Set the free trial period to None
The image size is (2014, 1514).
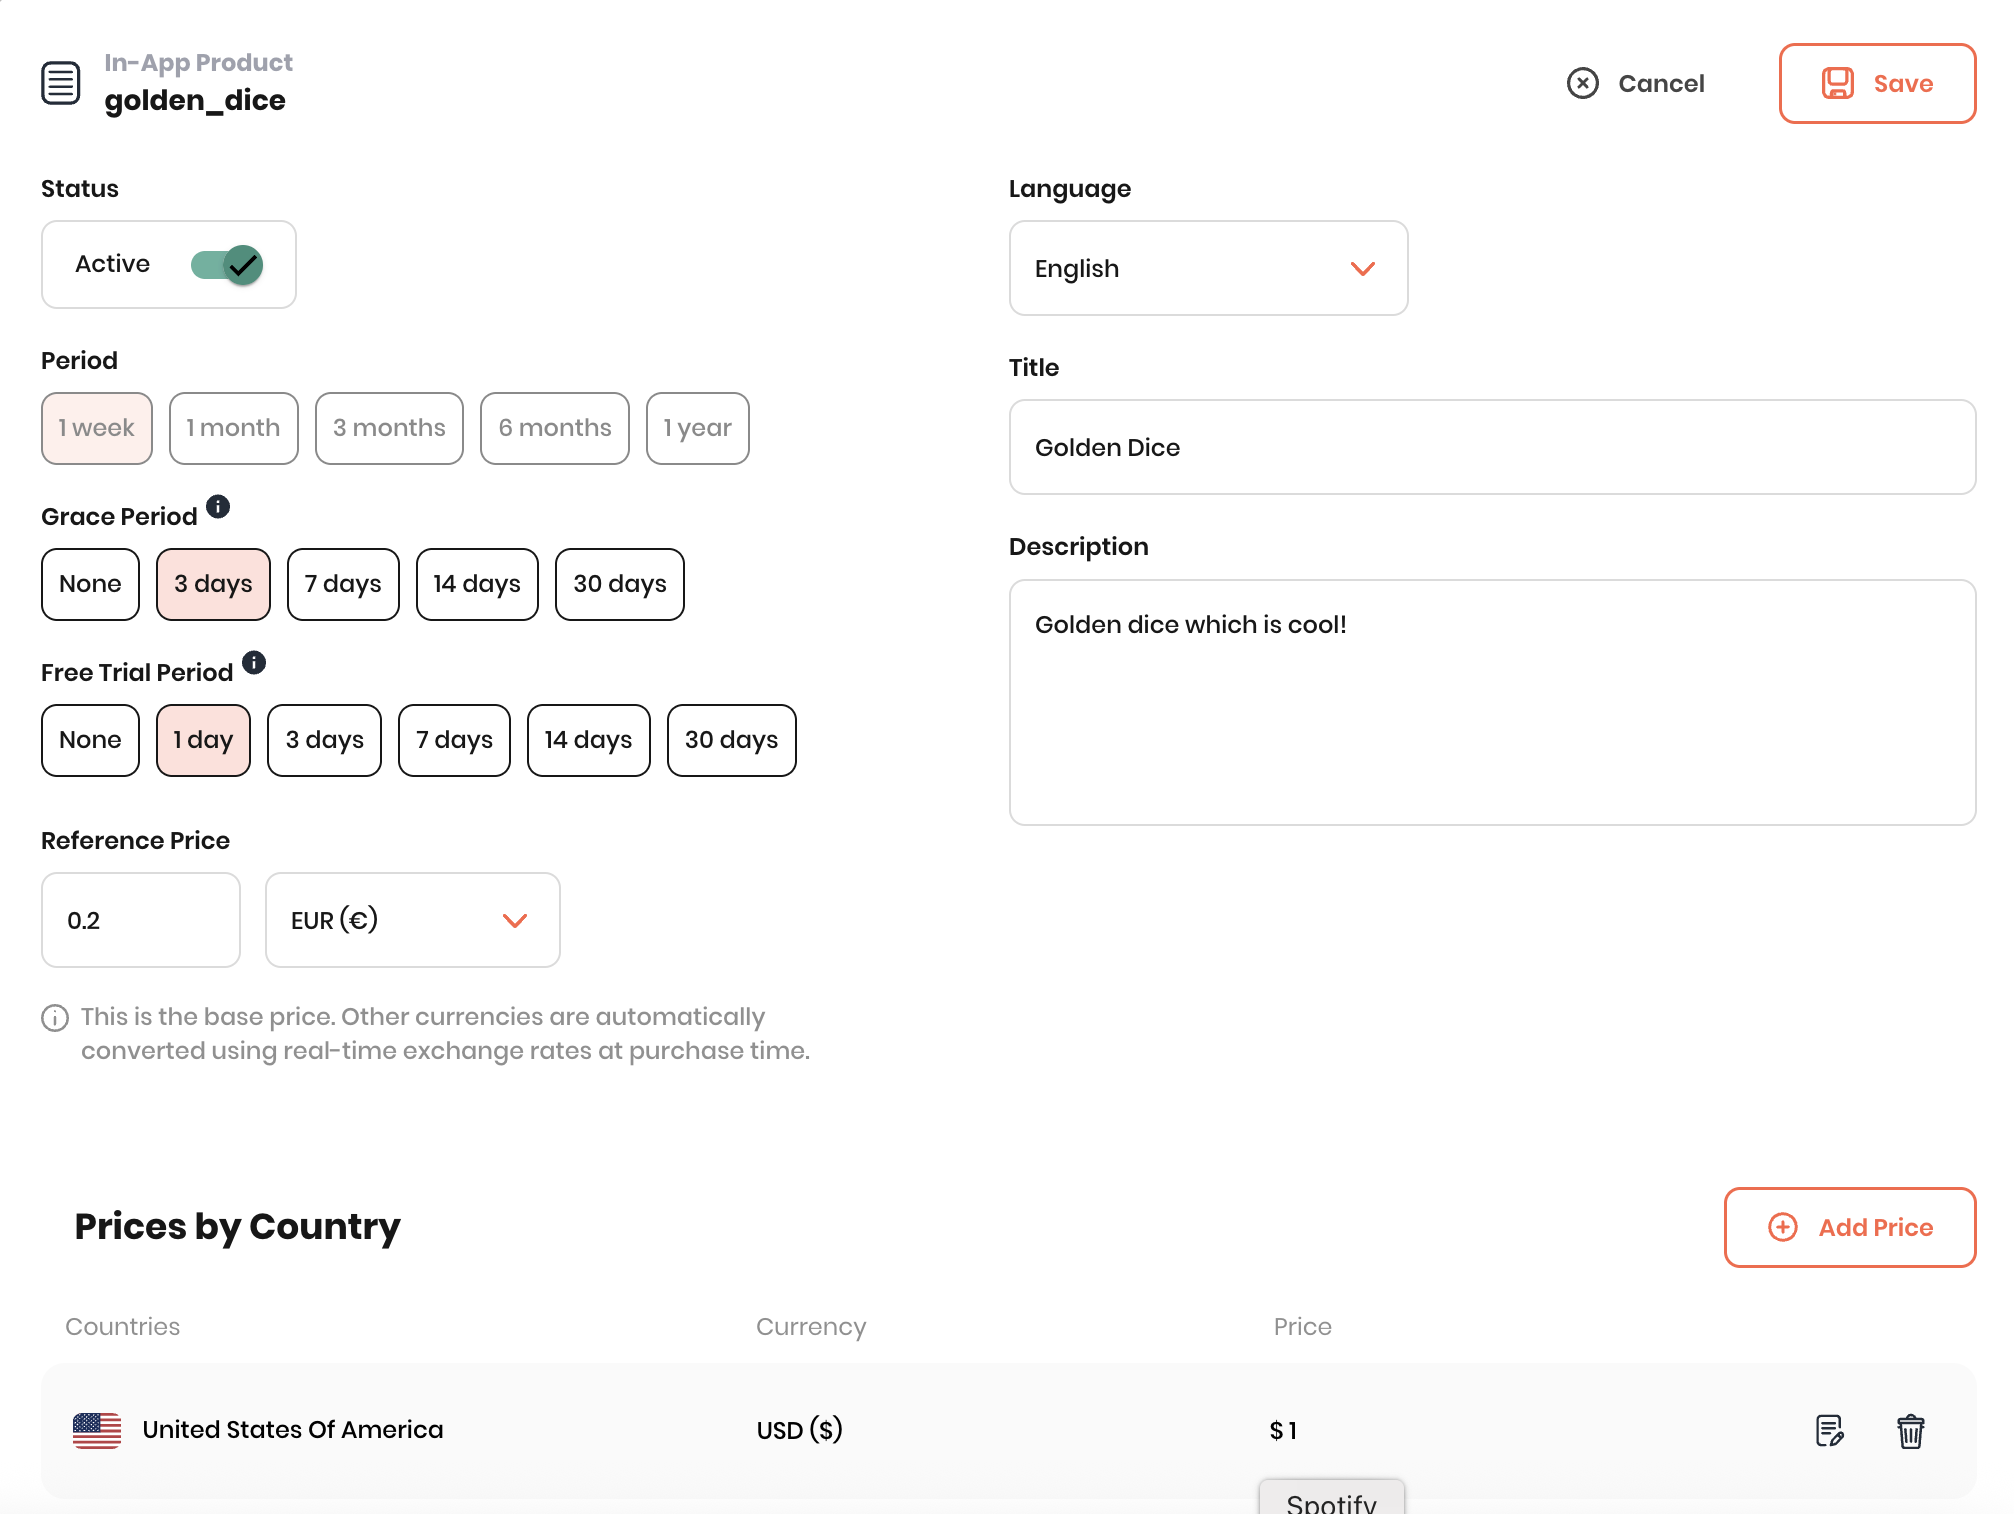90,740
